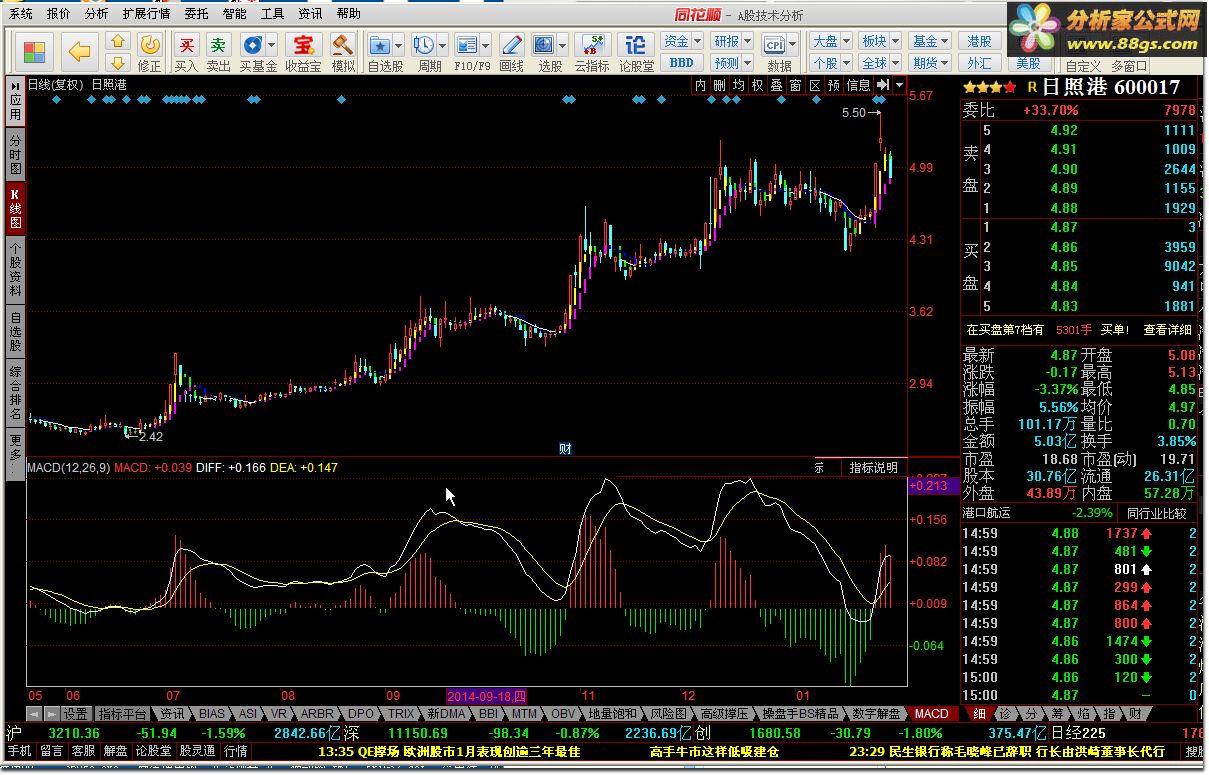Screen dimensions: 1209x775
Task: Click the 港口航运 sector label
Action: tap(987, 513)
